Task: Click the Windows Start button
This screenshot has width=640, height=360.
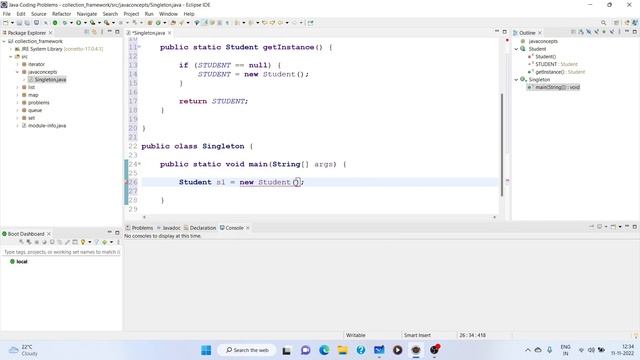Action: pos(206,350)
